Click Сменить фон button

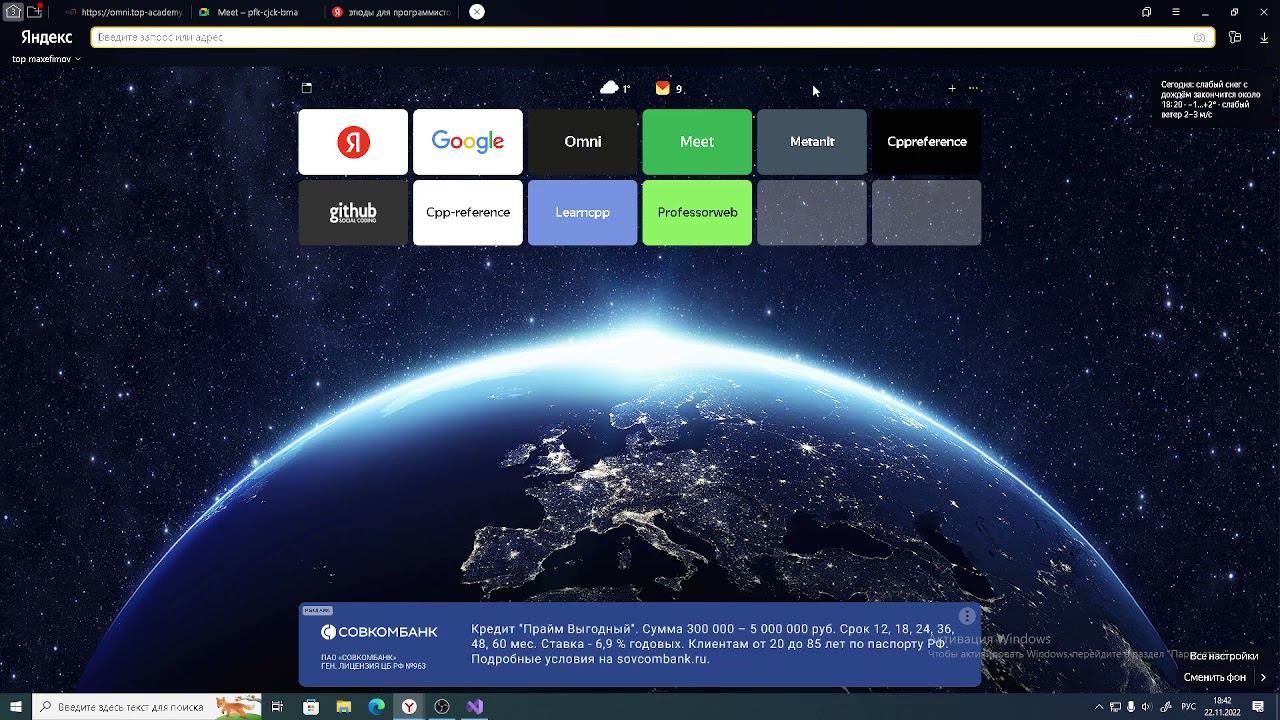[1214, 677]
